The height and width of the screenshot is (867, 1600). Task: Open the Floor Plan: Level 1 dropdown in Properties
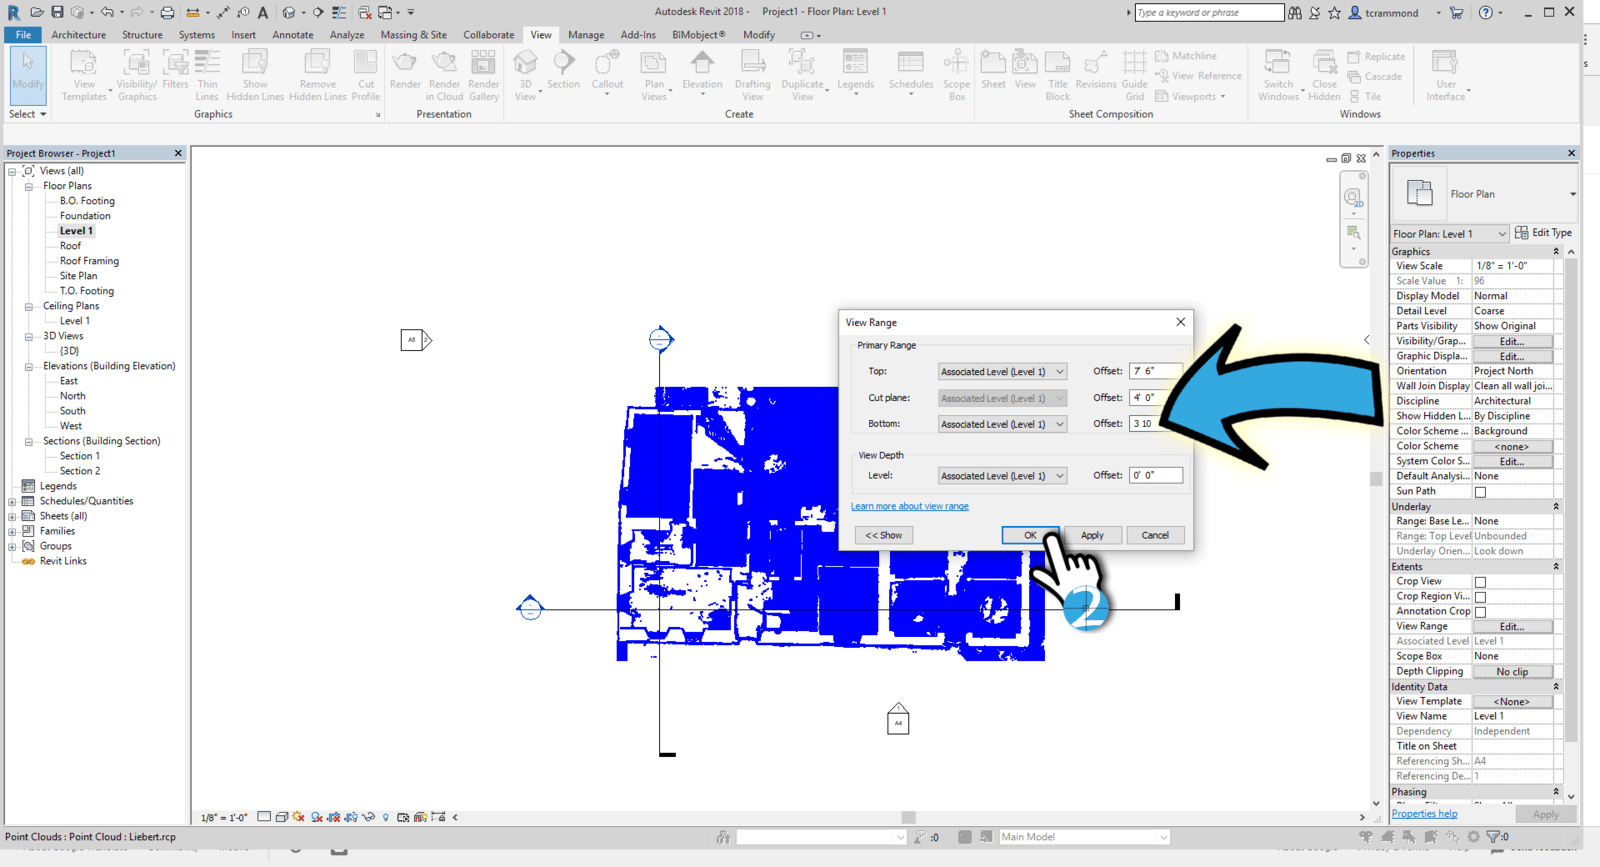[1449, 234]
